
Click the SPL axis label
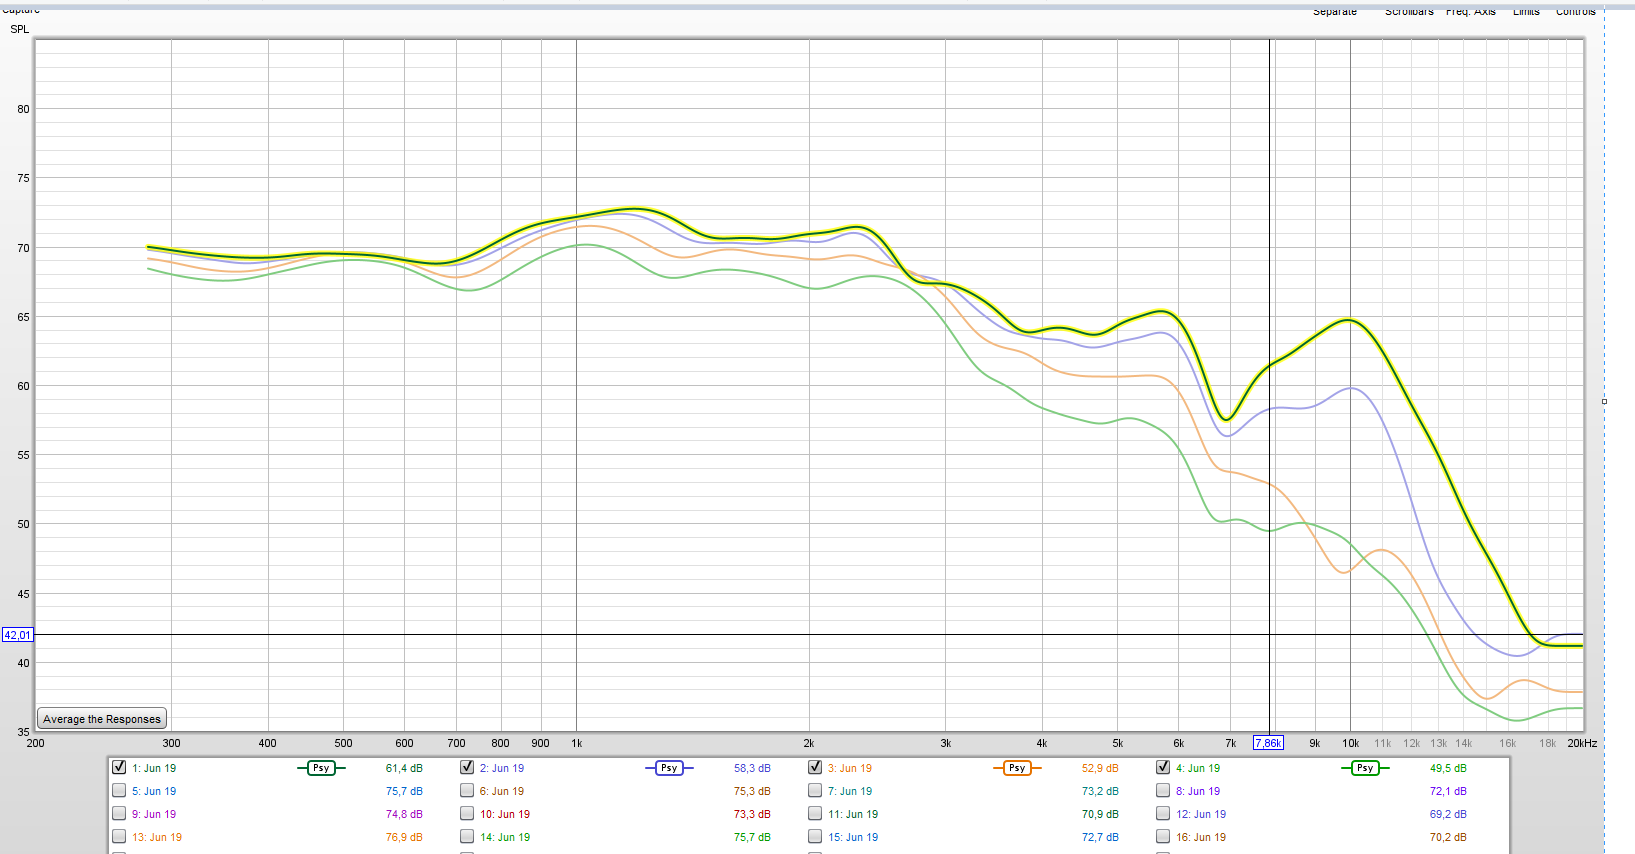pos(20,29)
